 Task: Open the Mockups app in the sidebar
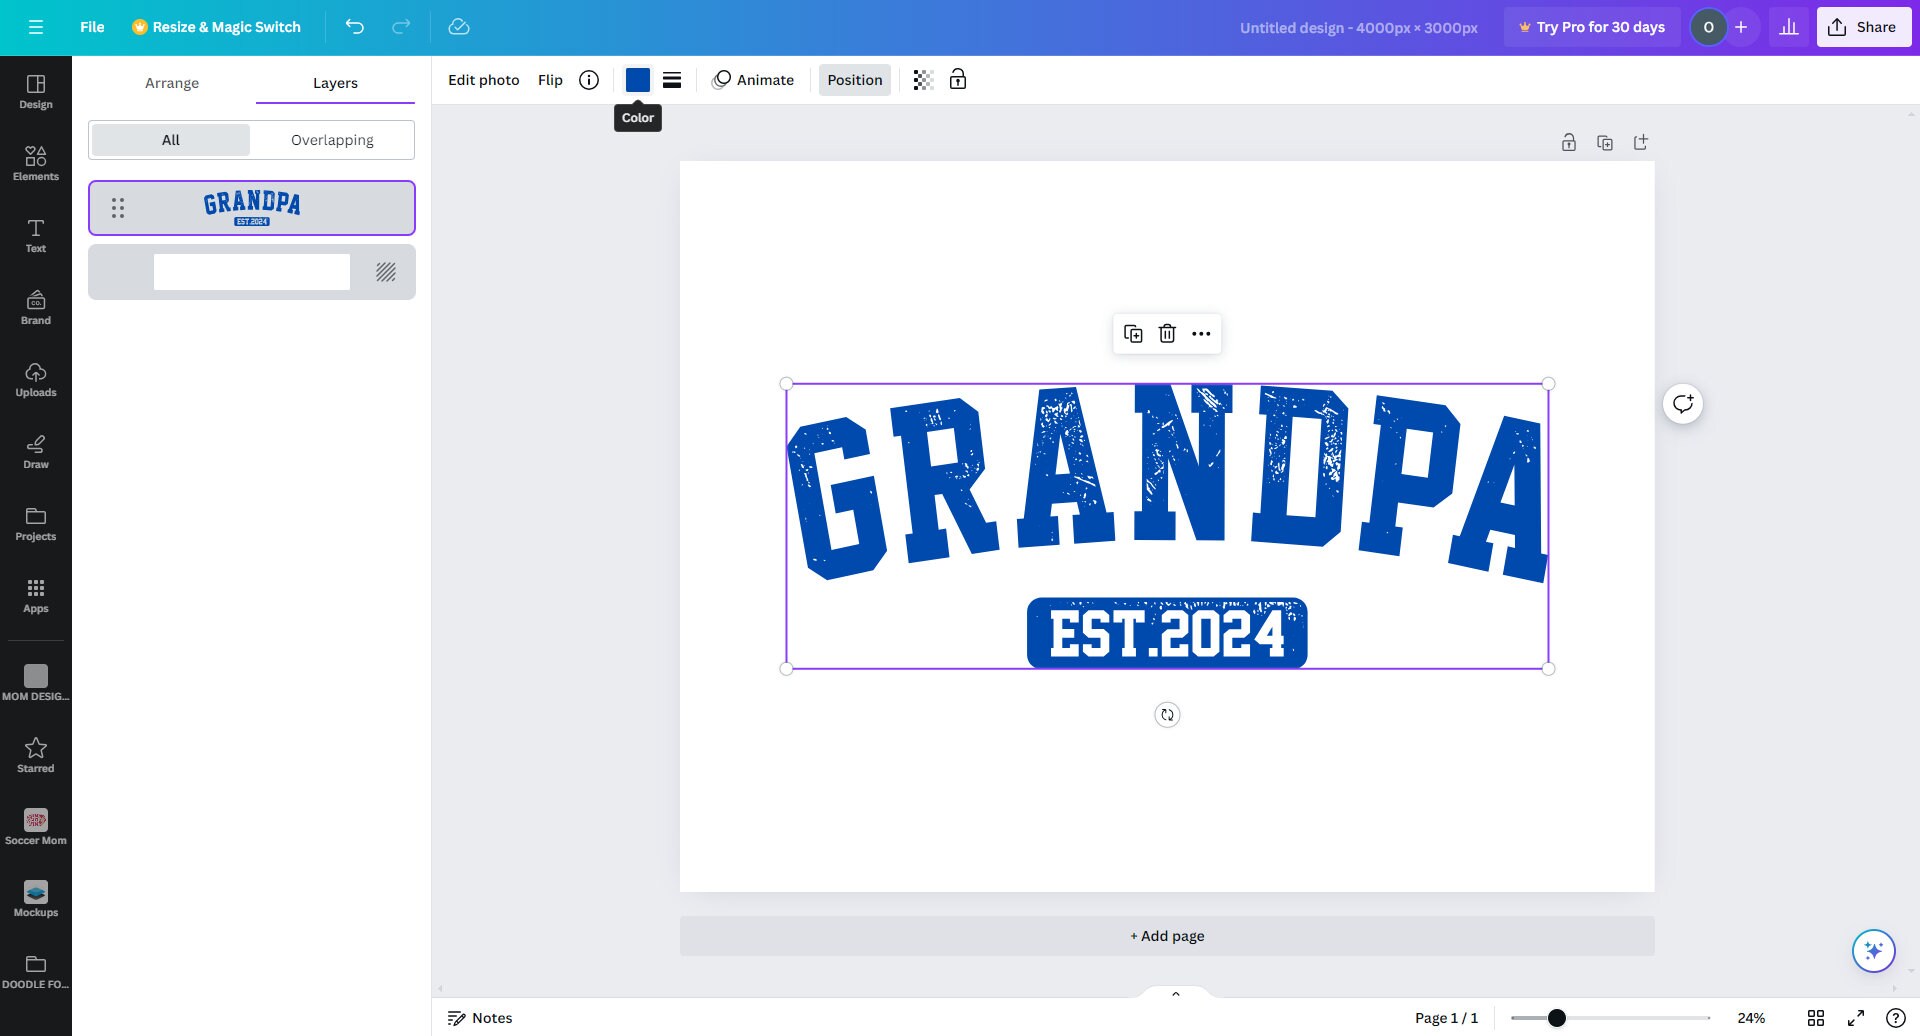point(36,898)
